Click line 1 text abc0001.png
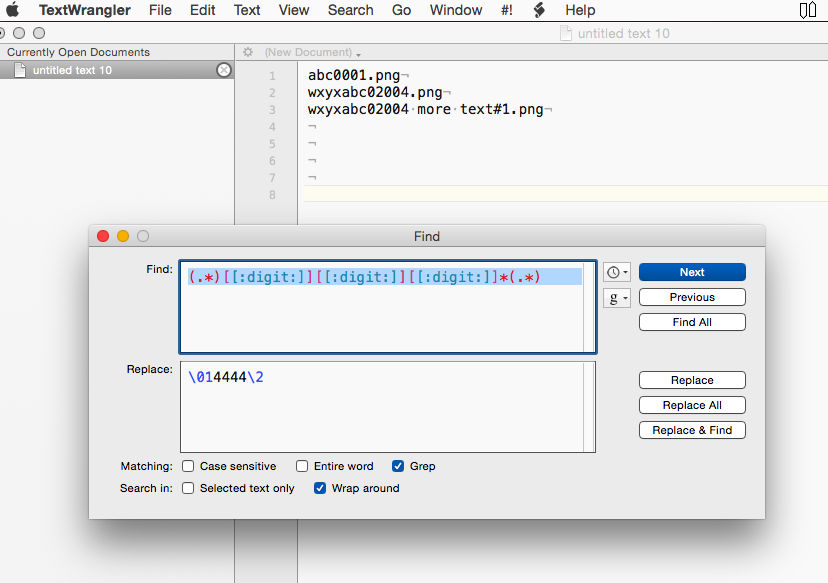This screenshot has width=828, height=583. pos(354,76)
